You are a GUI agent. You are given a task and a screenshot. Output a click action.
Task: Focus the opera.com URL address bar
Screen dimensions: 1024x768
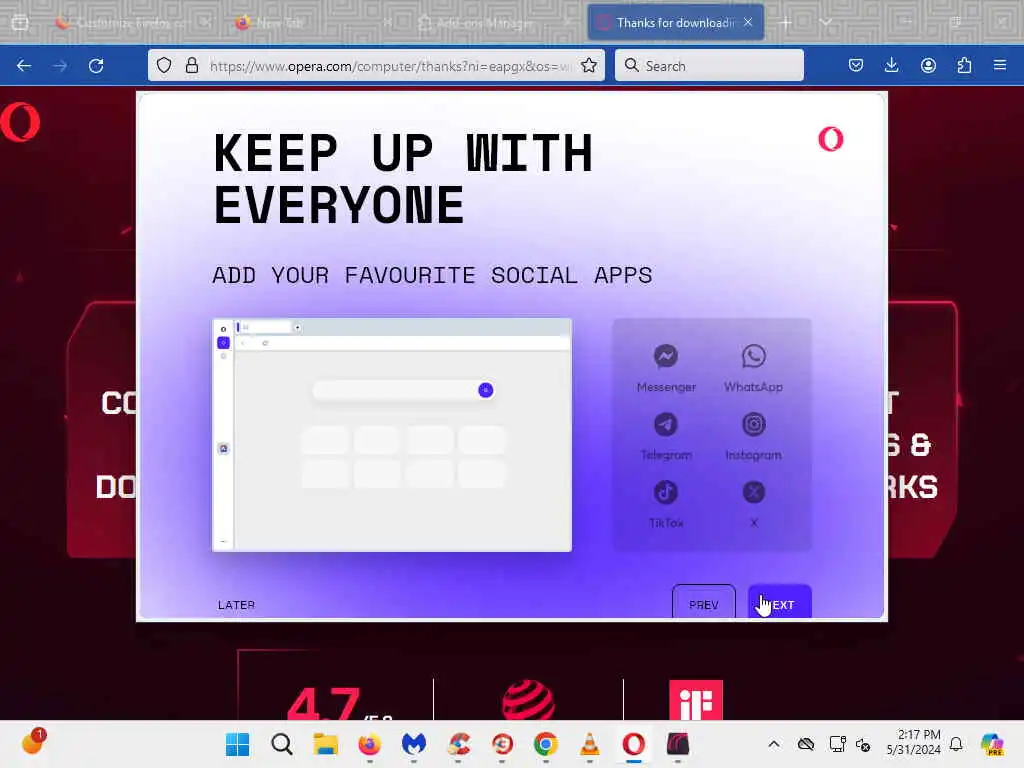[390, 66]
